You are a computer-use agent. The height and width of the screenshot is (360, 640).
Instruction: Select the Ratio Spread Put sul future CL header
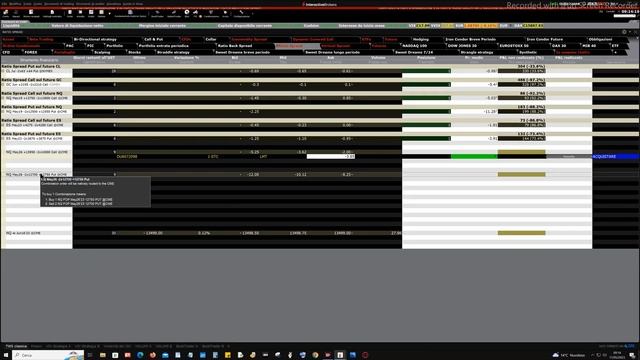click(x=31, y=66)
